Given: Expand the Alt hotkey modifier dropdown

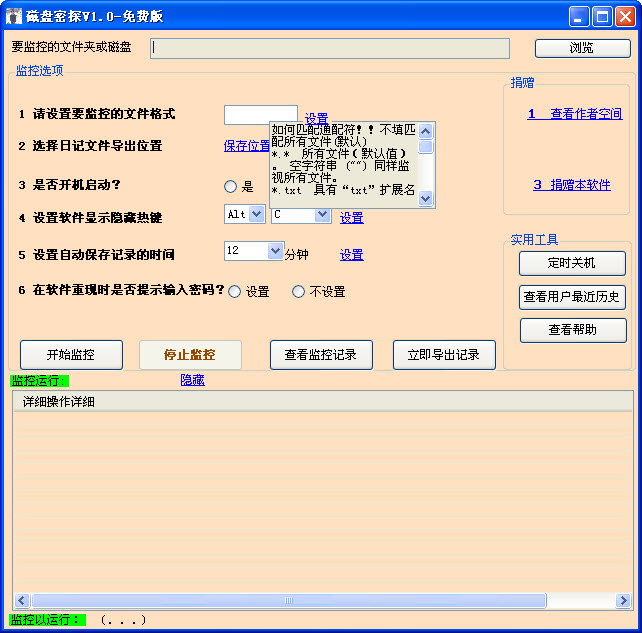Looking at the screenshot, I should (x=256, y=215).
